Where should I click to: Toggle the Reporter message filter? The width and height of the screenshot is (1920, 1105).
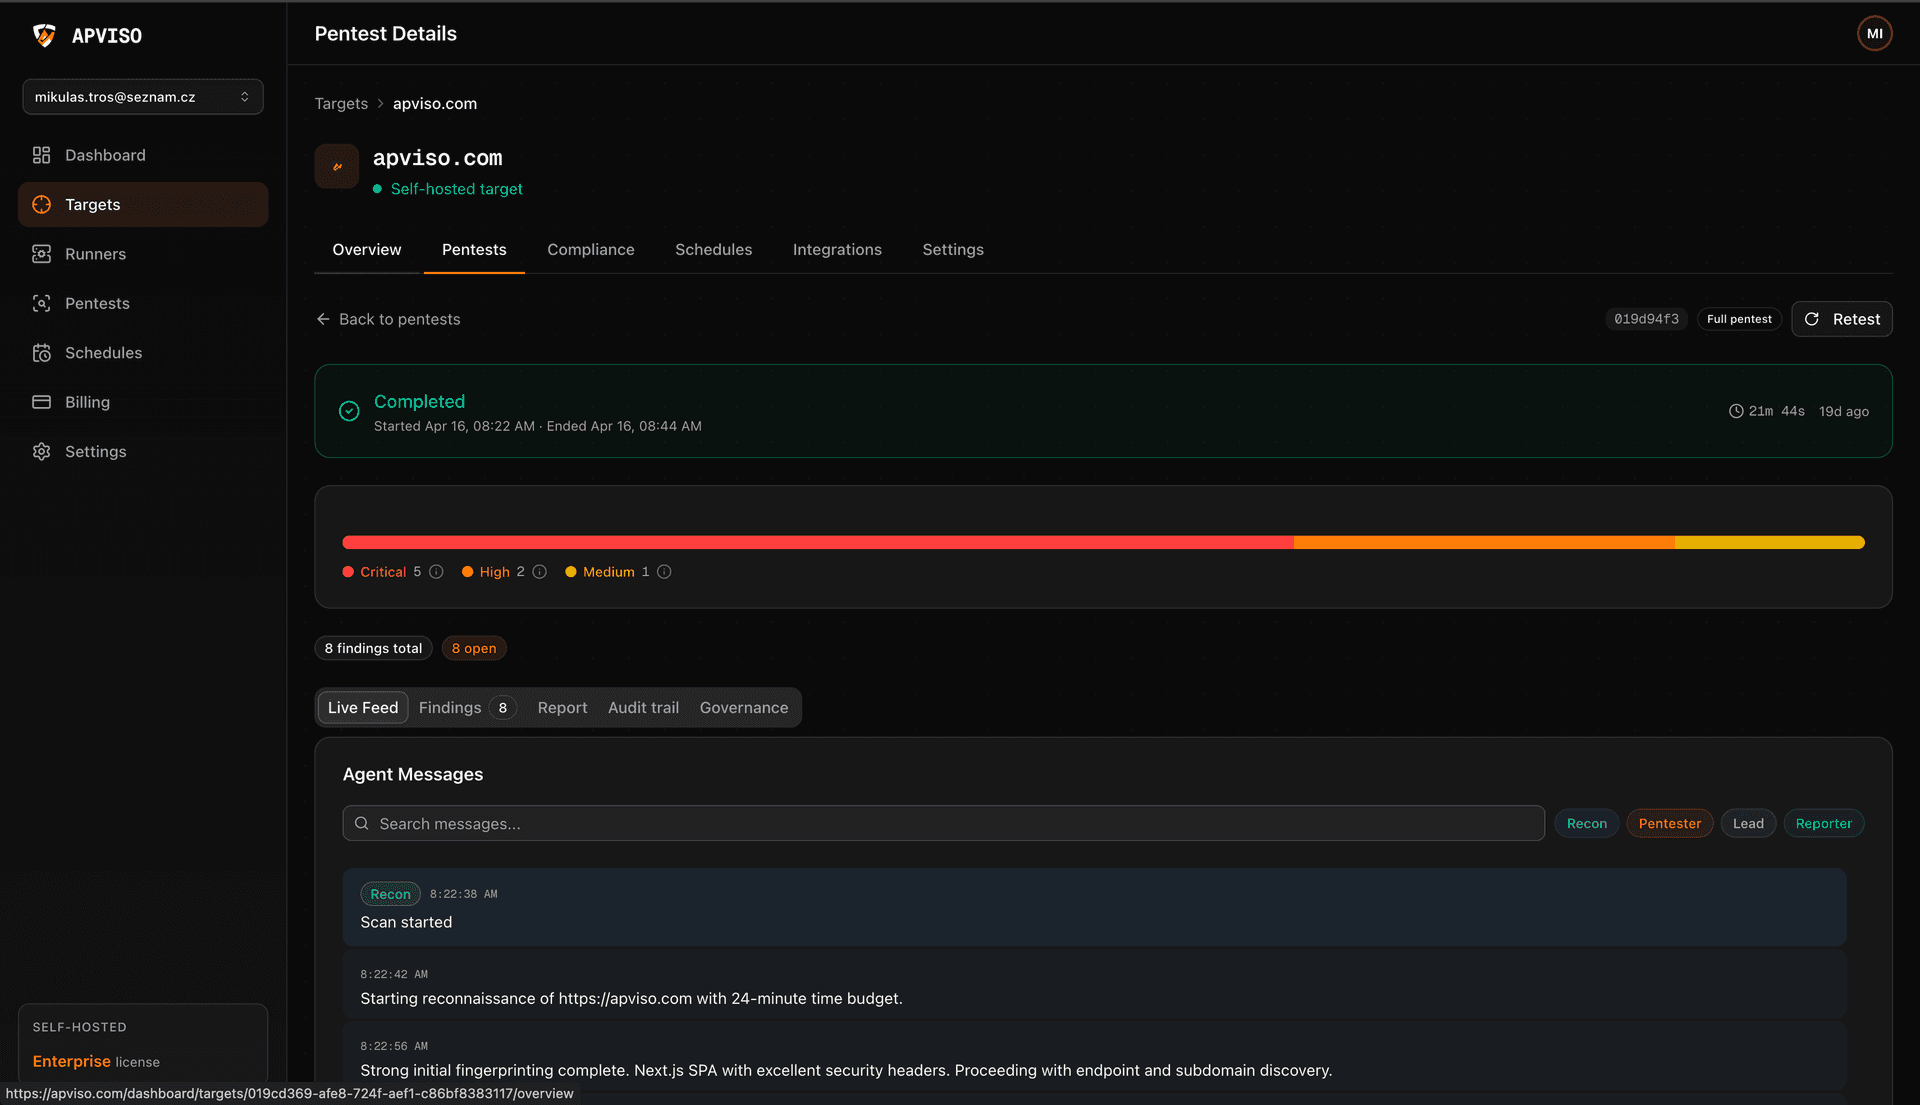point(1824,824)
